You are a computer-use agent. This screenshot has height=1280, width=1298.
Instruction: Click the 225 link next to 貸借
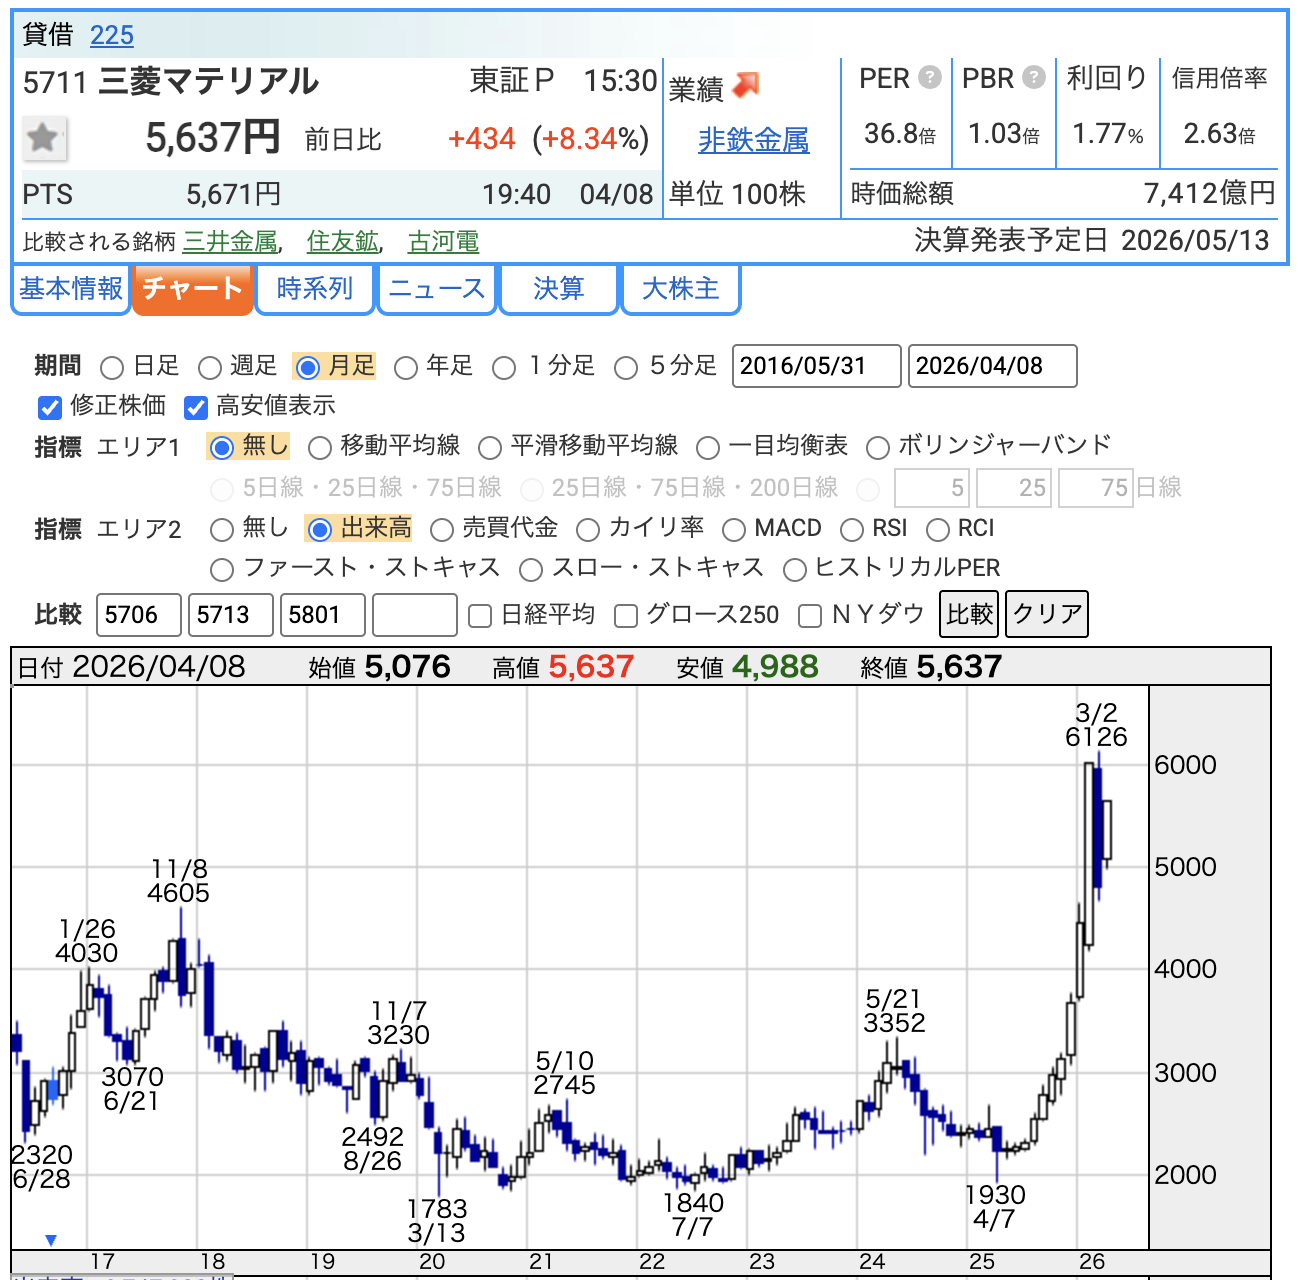point(112,36)
